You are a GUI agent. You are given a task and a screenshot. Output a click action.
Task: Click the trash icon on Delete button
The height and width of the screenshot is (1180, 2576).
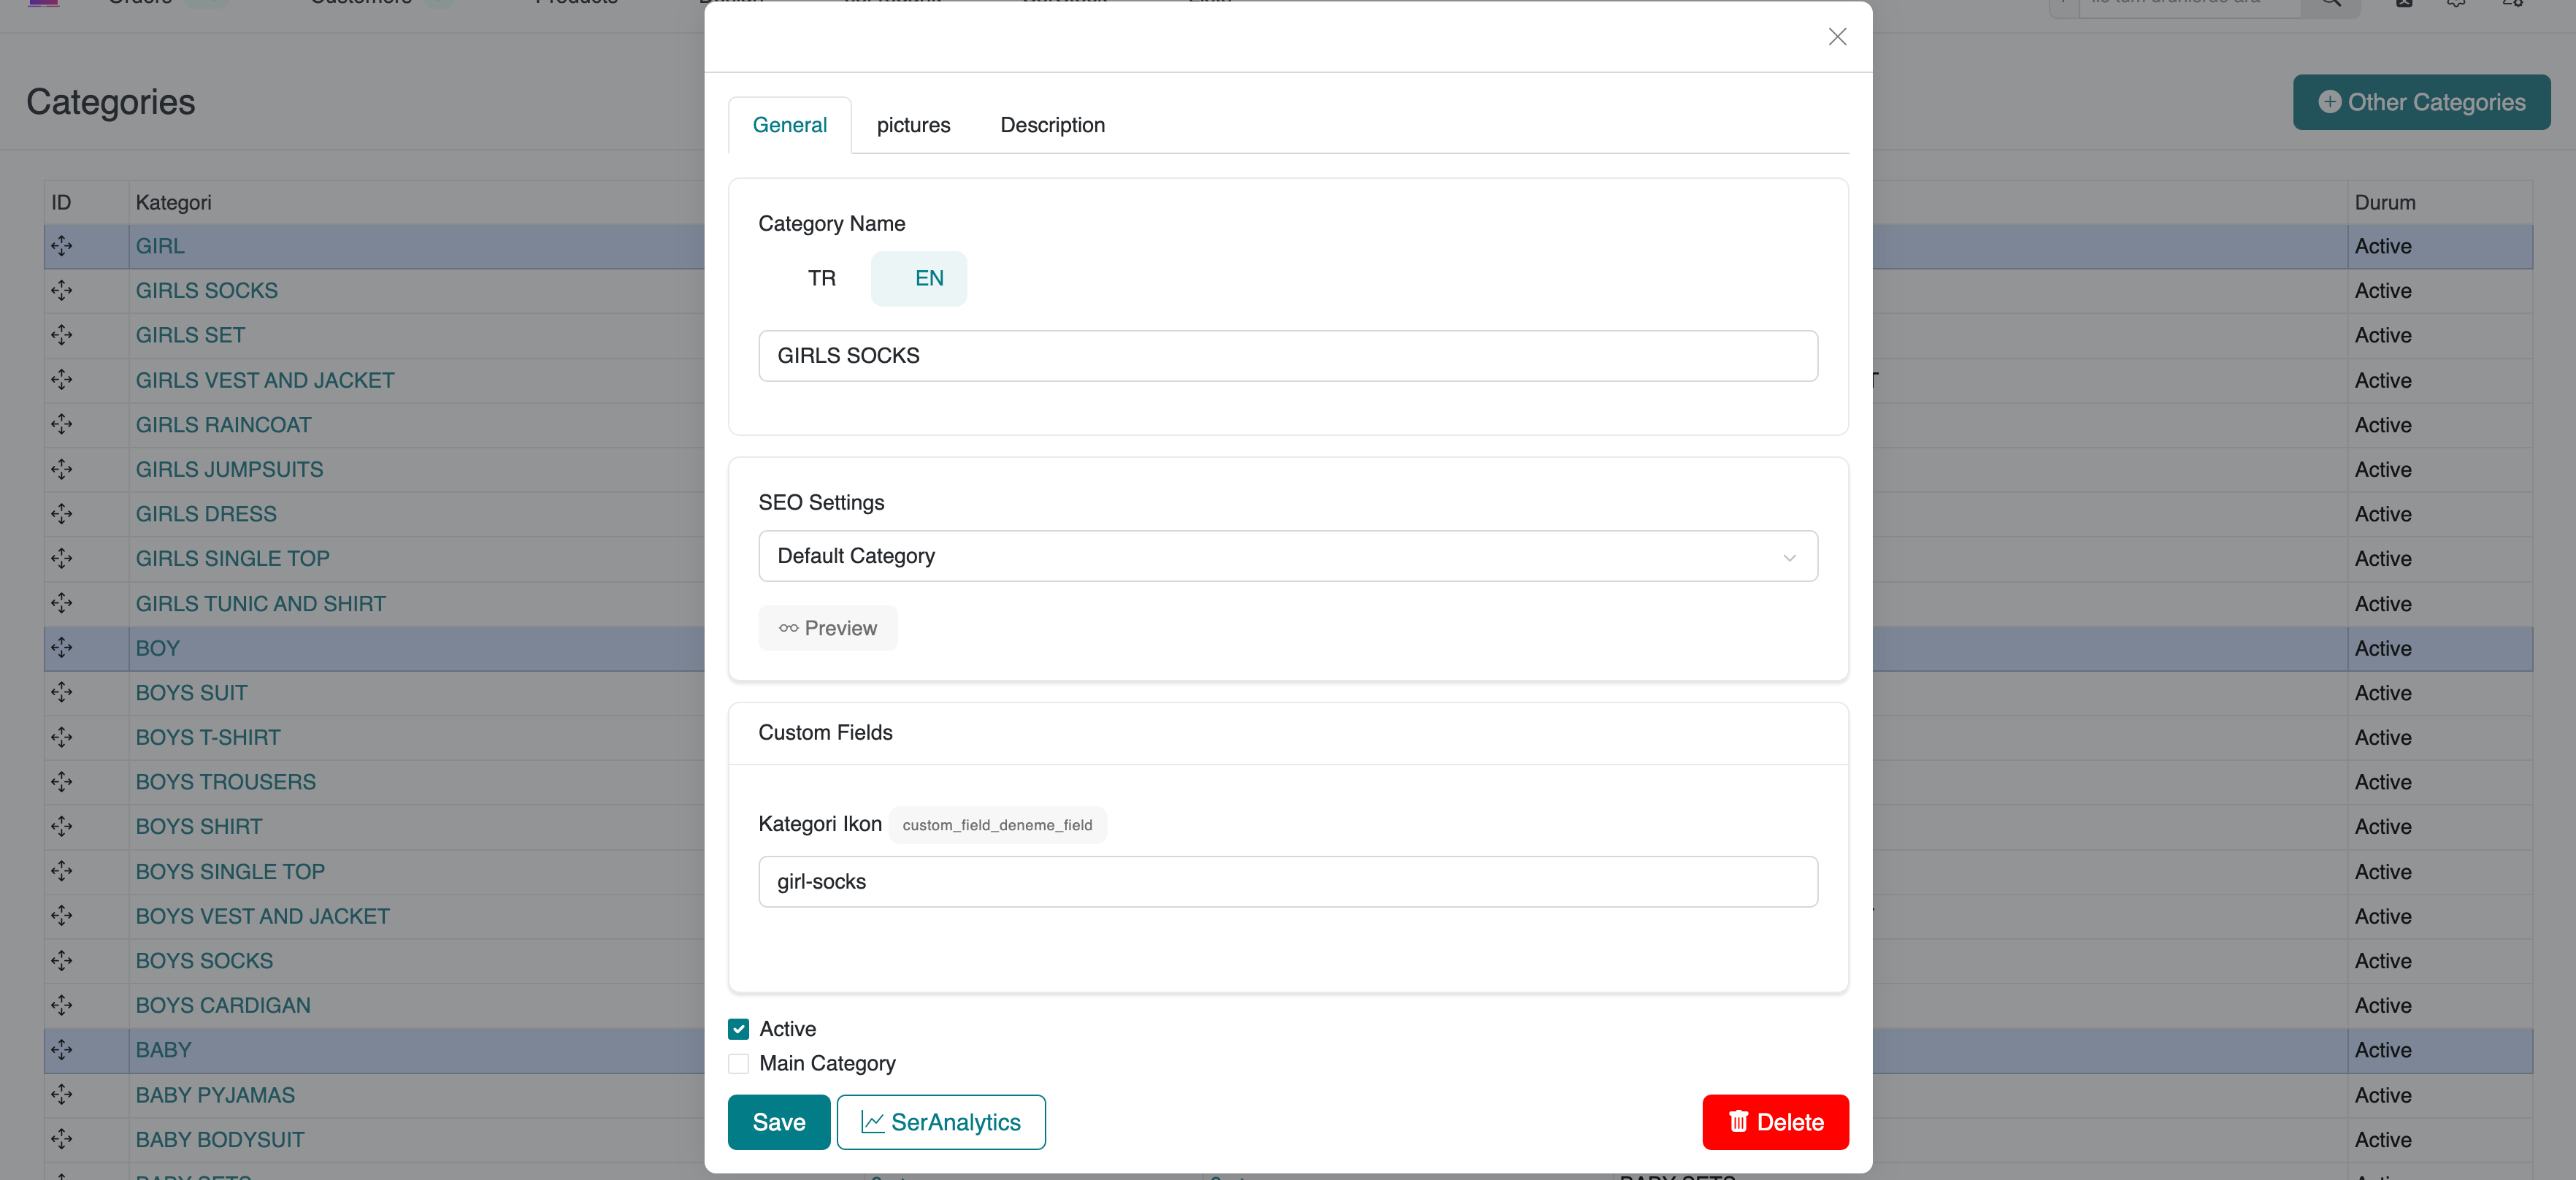pos(1738,1122)
